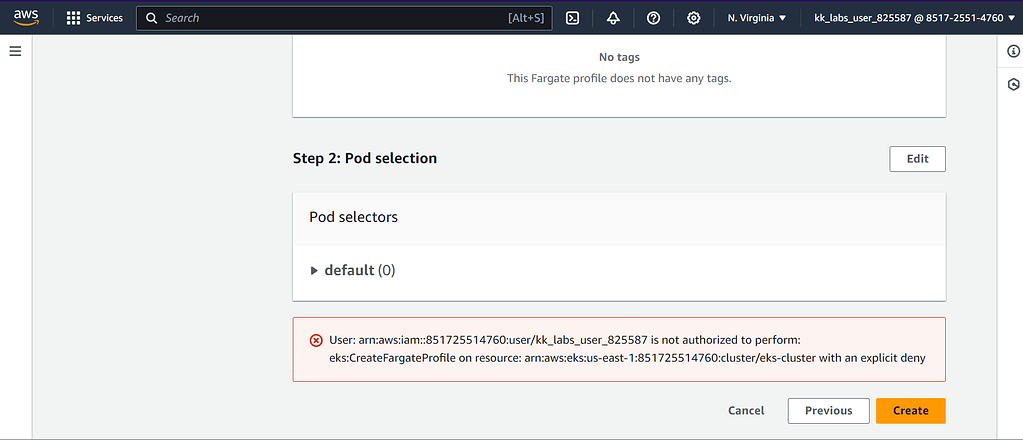The width and height of the screenshot is (1023, 440).
Task: Open the side navigation hamburger menu
Action: 15,51
